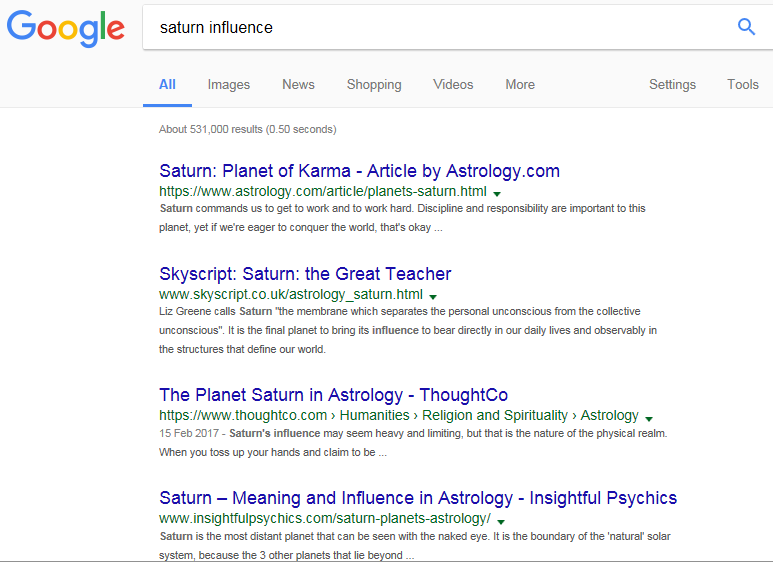
Task: Click snippet starting Saturn is the most distant
Action: click(415, 546)
